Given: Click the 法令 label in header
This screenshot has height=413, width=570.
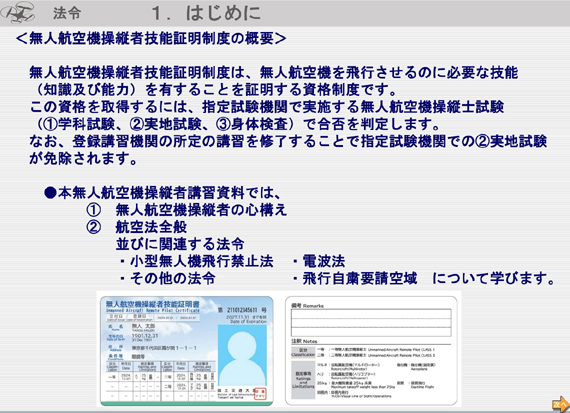Looking at the screenshot, I should (67, 13).
